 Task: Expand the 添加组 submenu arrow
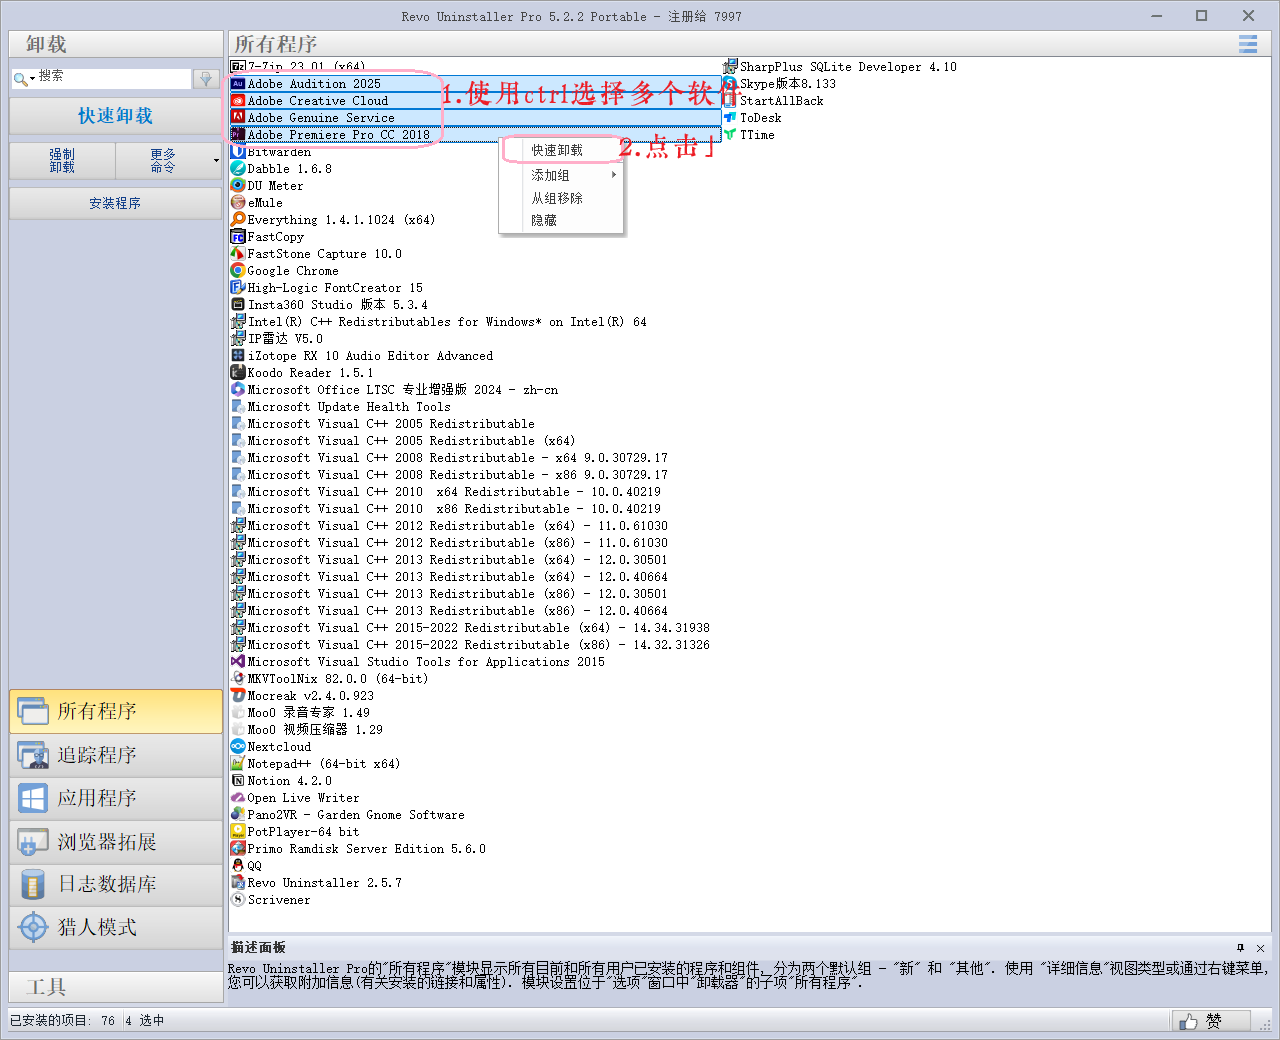click(x=614, y=175)
